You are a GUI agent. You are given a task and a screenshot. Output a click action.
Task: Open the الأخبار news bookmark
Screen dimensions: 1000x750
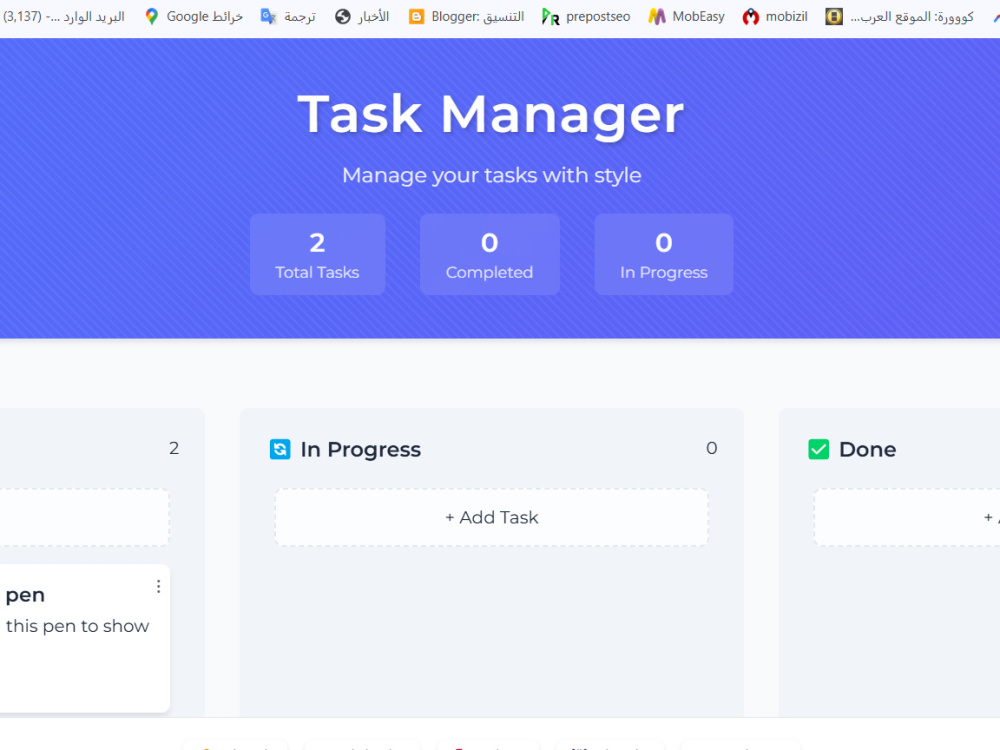point(362,17)
